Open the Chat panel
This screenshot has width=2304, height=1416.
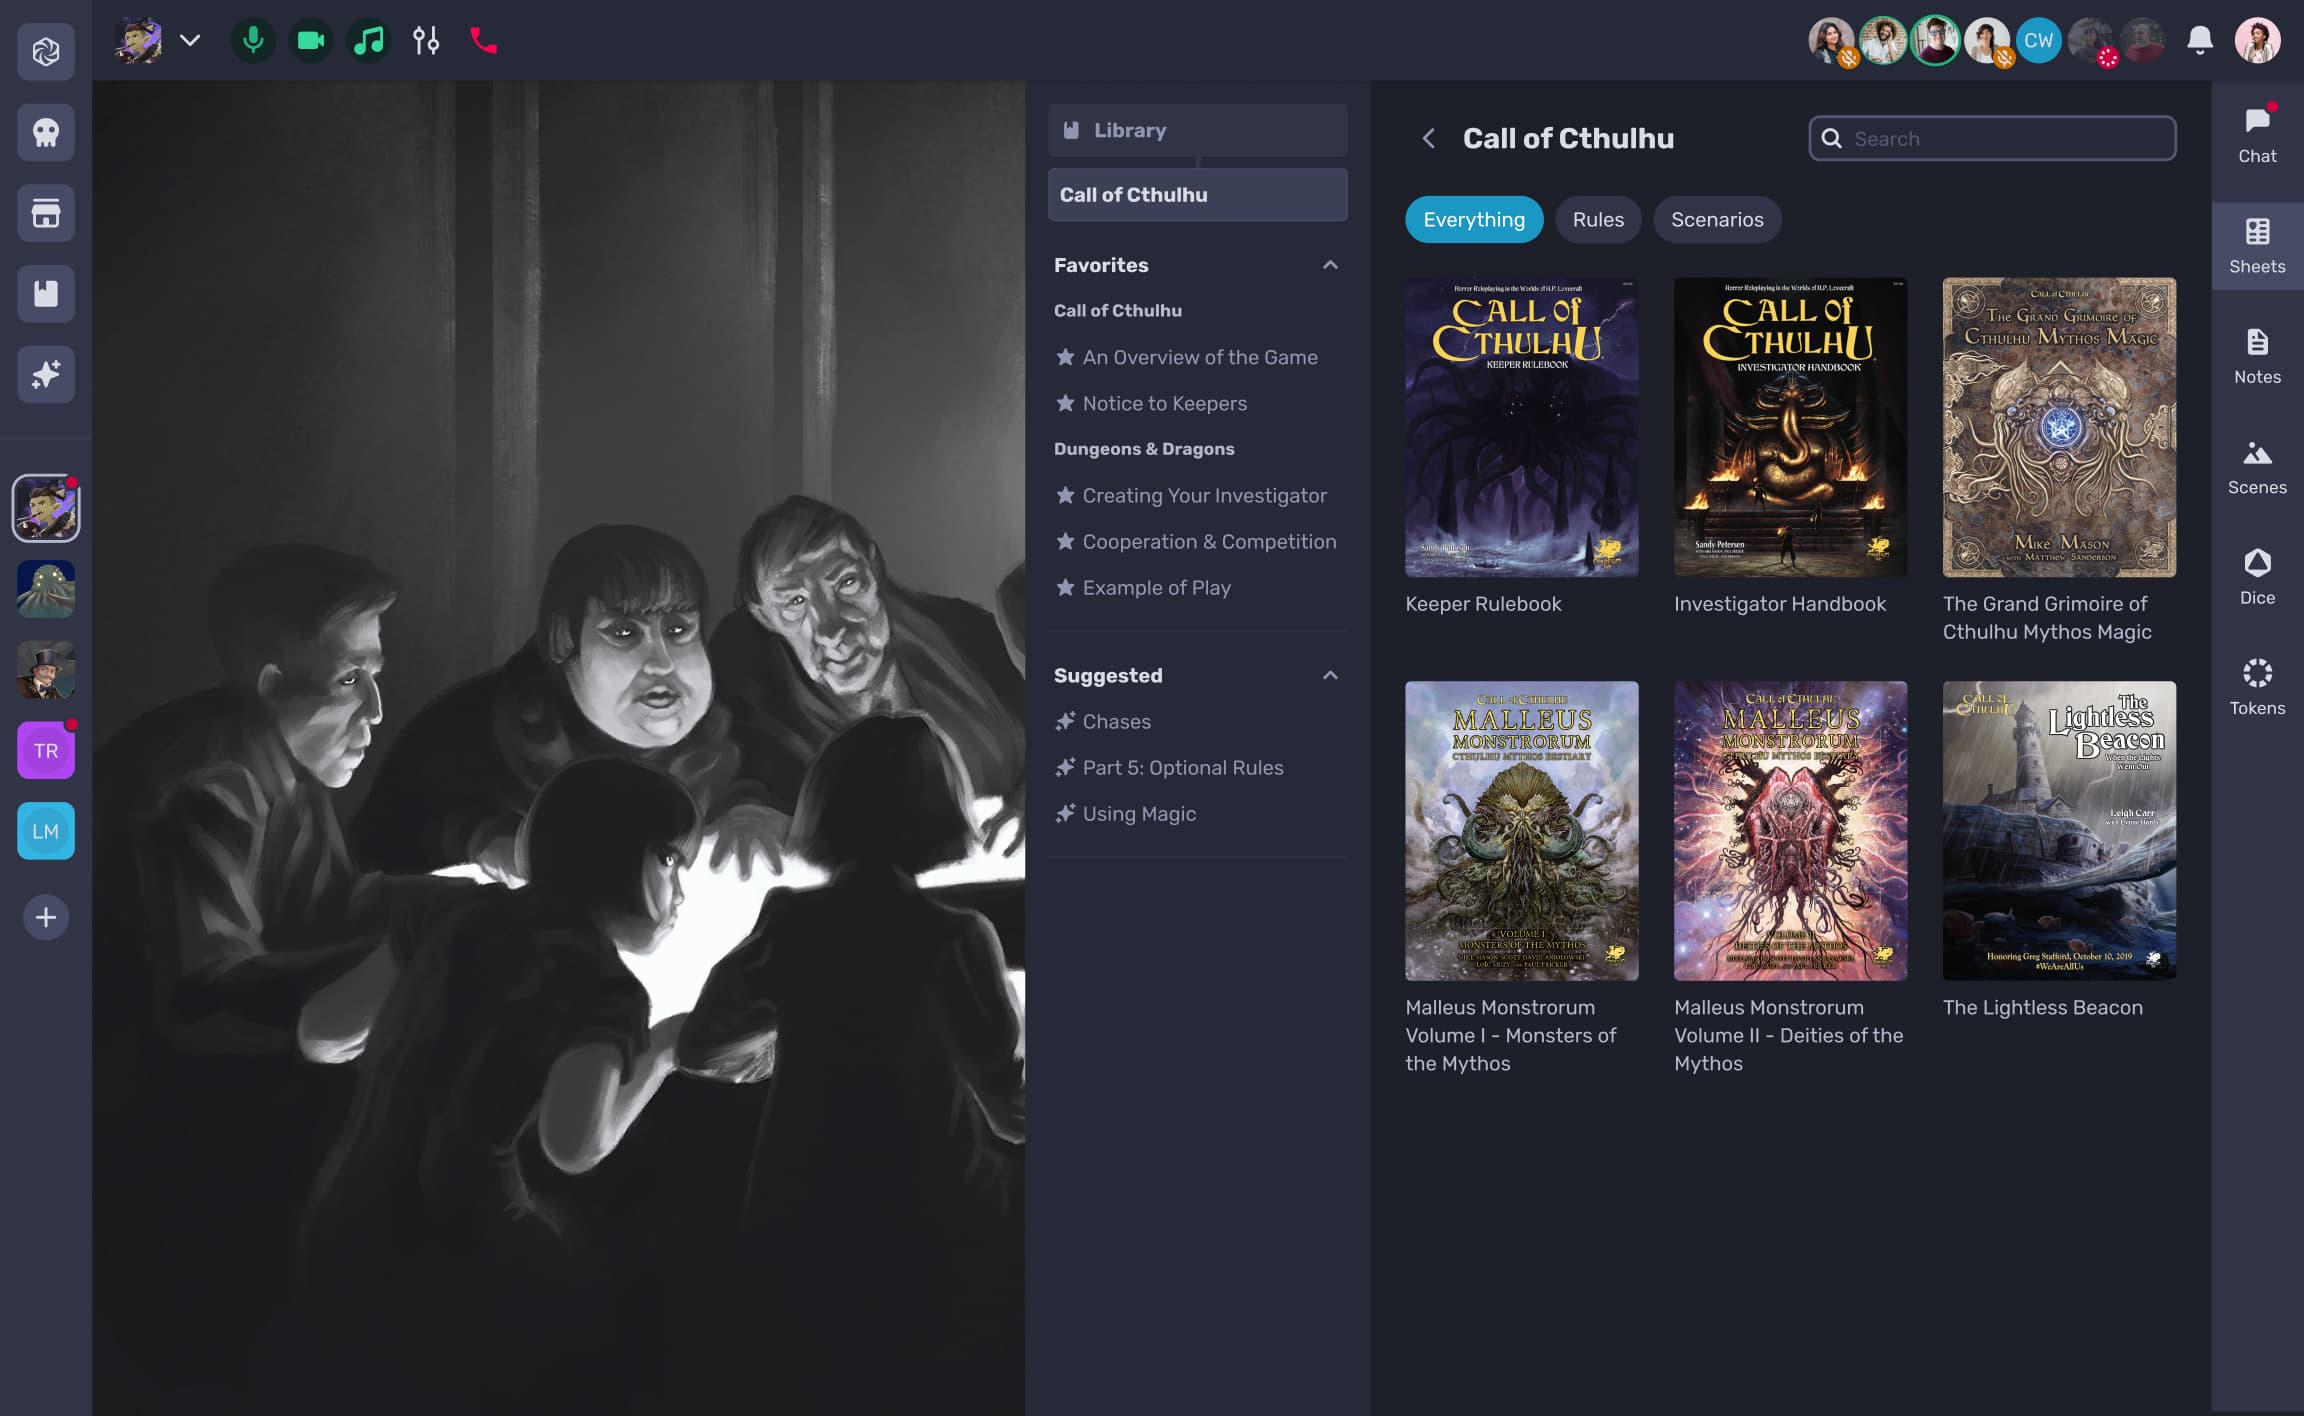(2257, 137)
